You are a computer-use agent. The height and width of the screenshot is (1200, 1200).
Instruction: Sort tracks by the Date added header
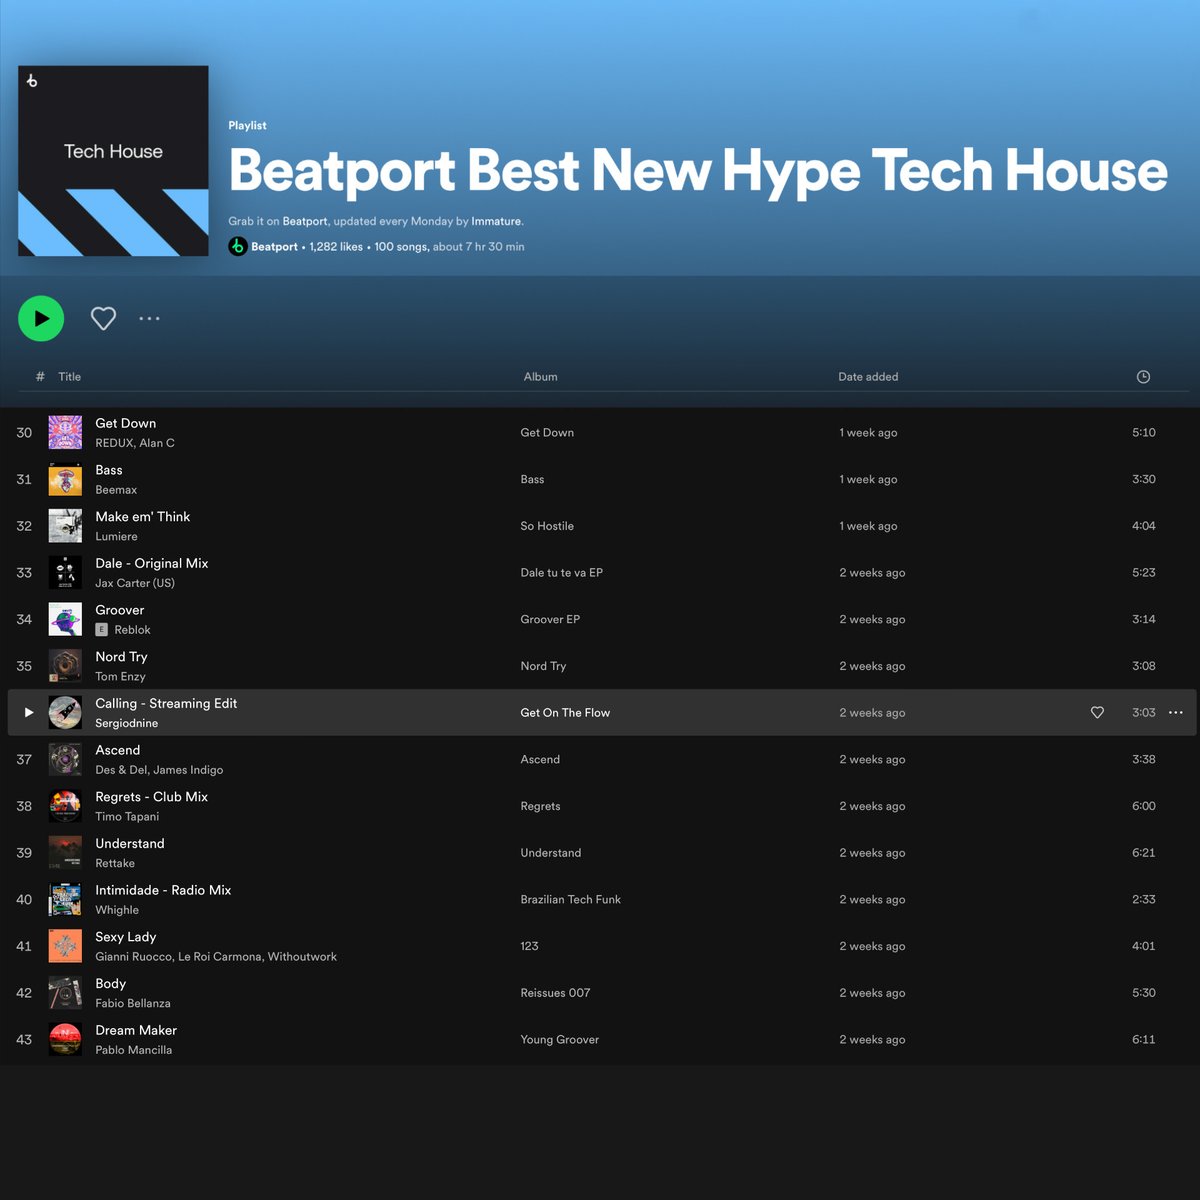pyautogui.click(x=868, y=377)
